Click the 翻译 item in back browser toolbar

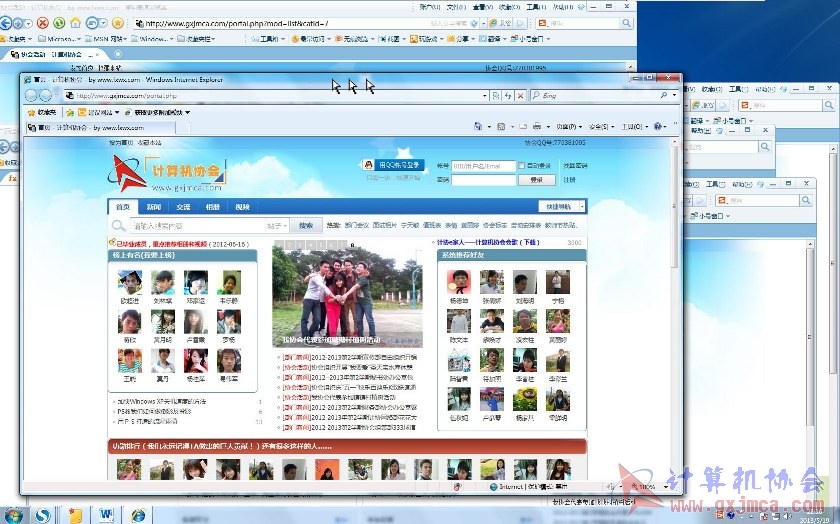[x=492, y=39]
